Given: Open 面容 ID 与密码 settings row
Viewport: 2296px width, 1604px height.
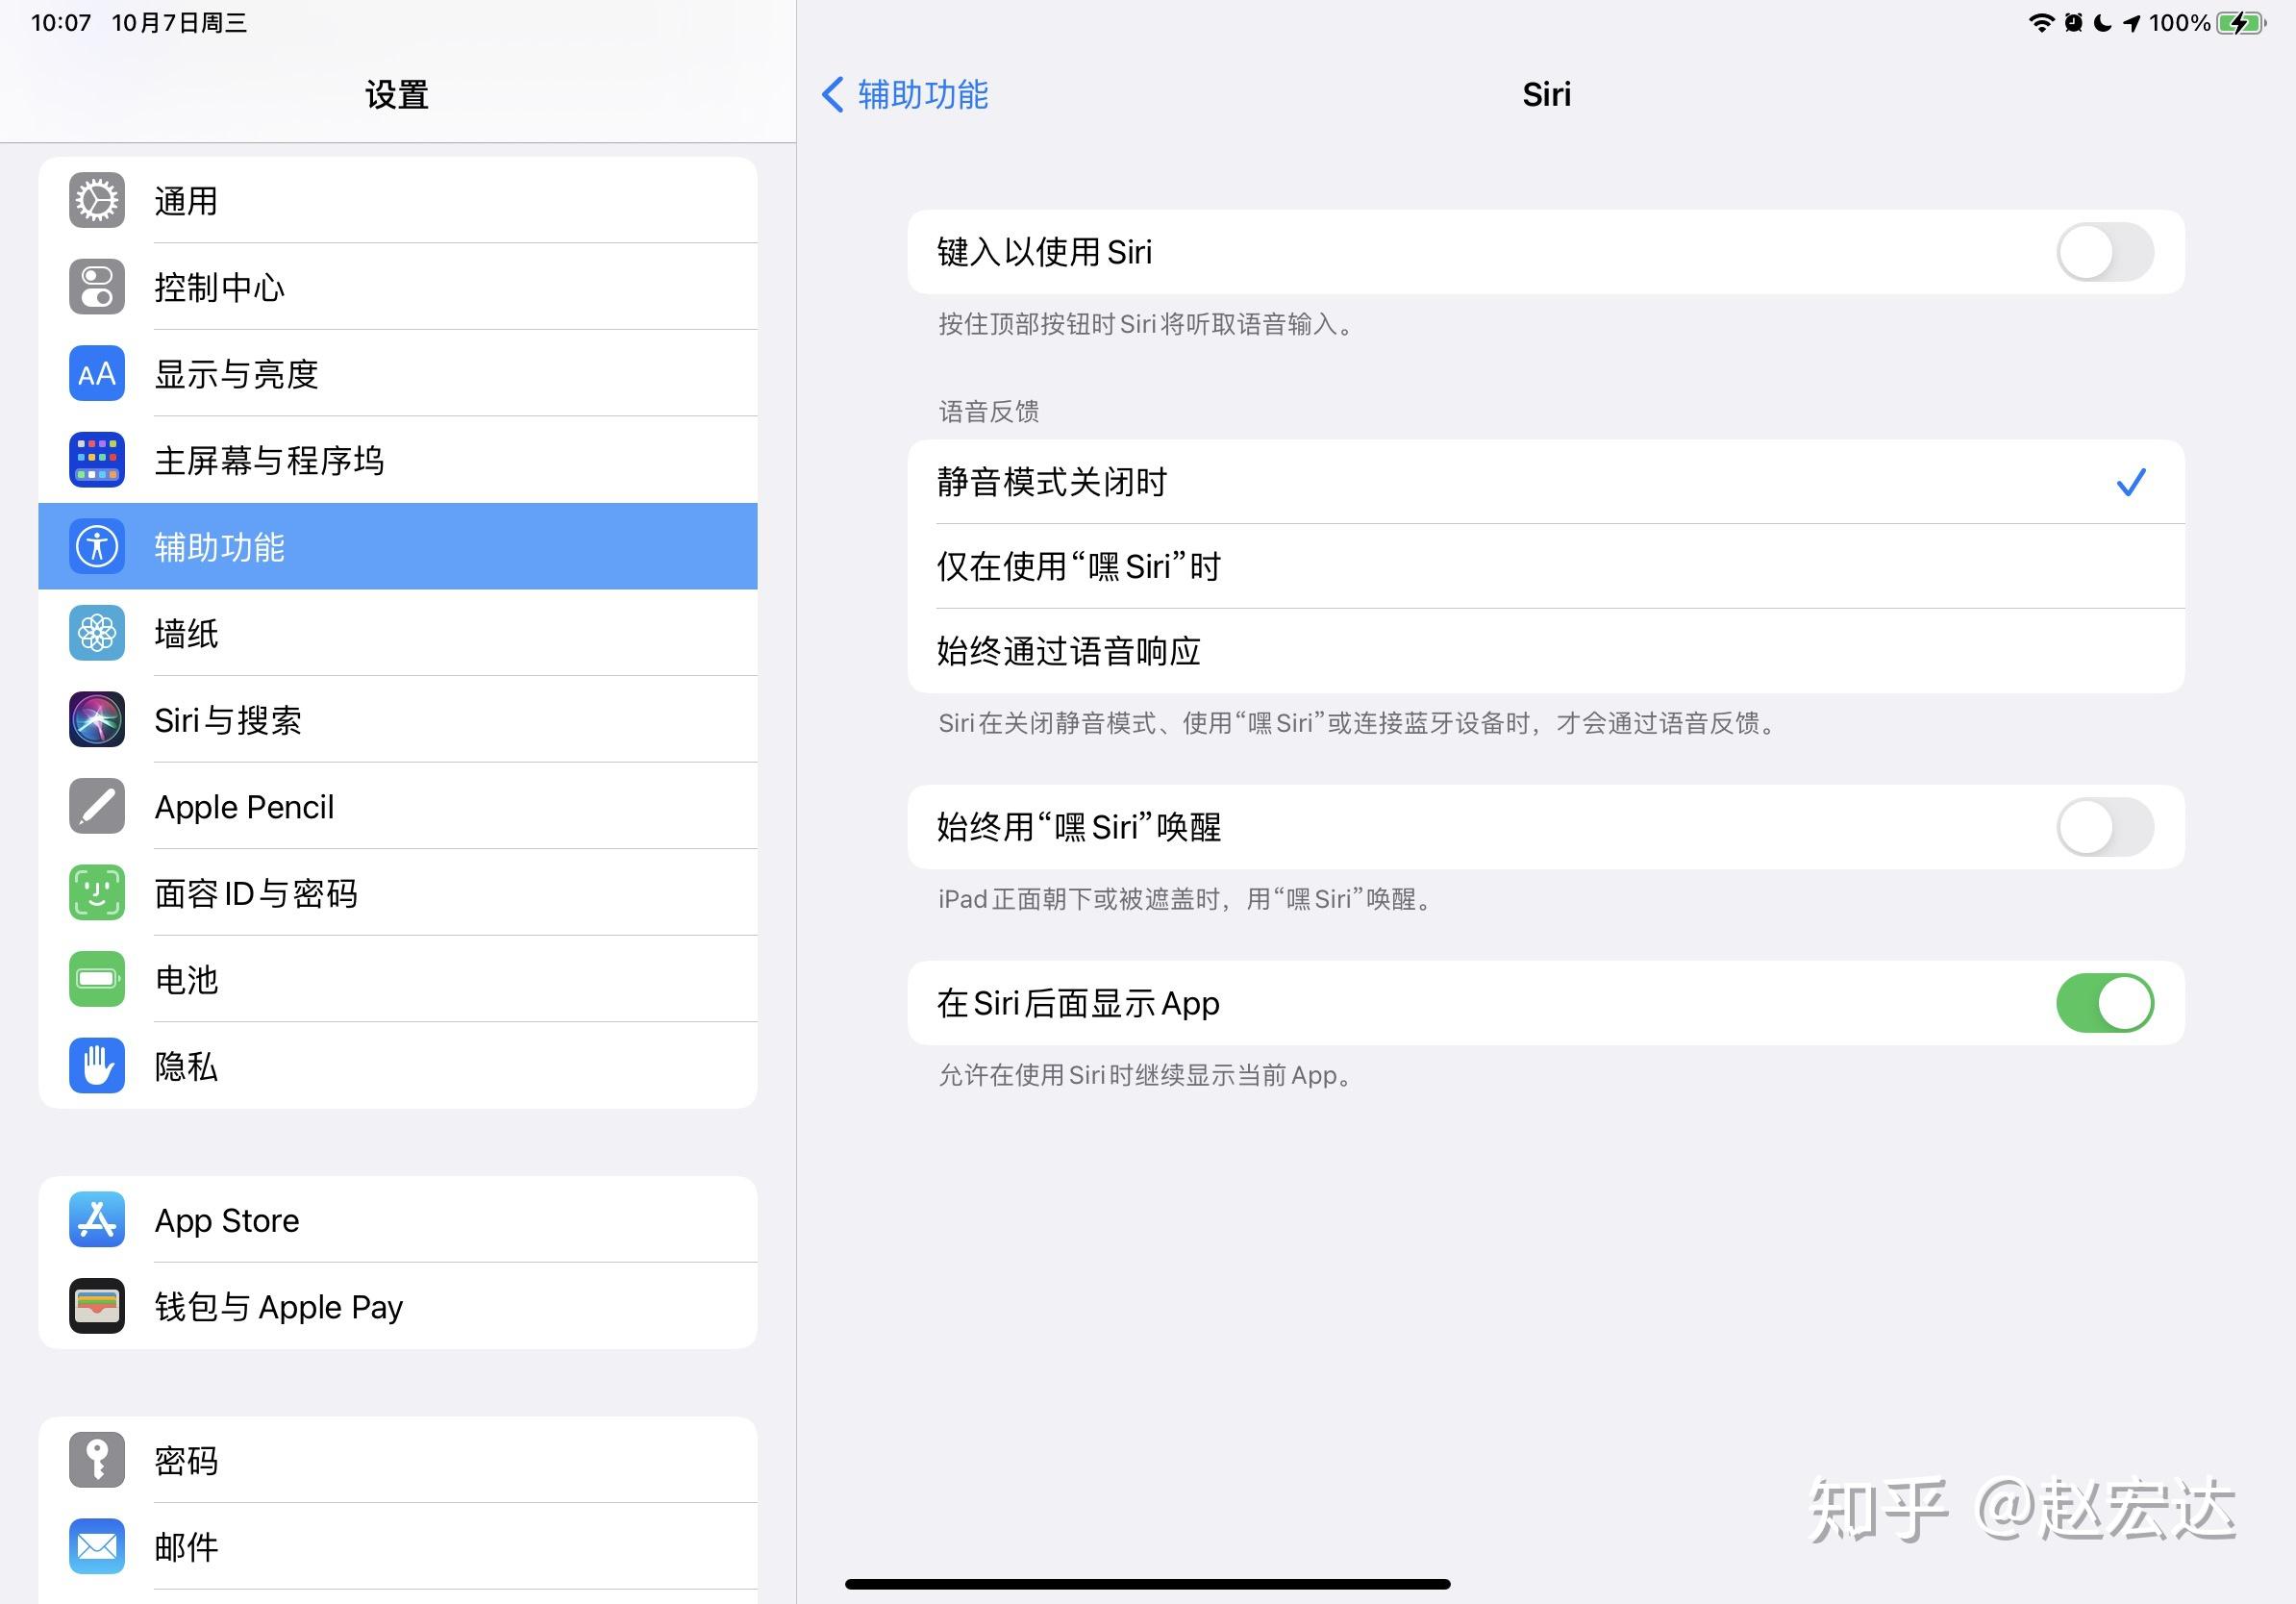Looking at the screenshot, I should click(398, 893).
